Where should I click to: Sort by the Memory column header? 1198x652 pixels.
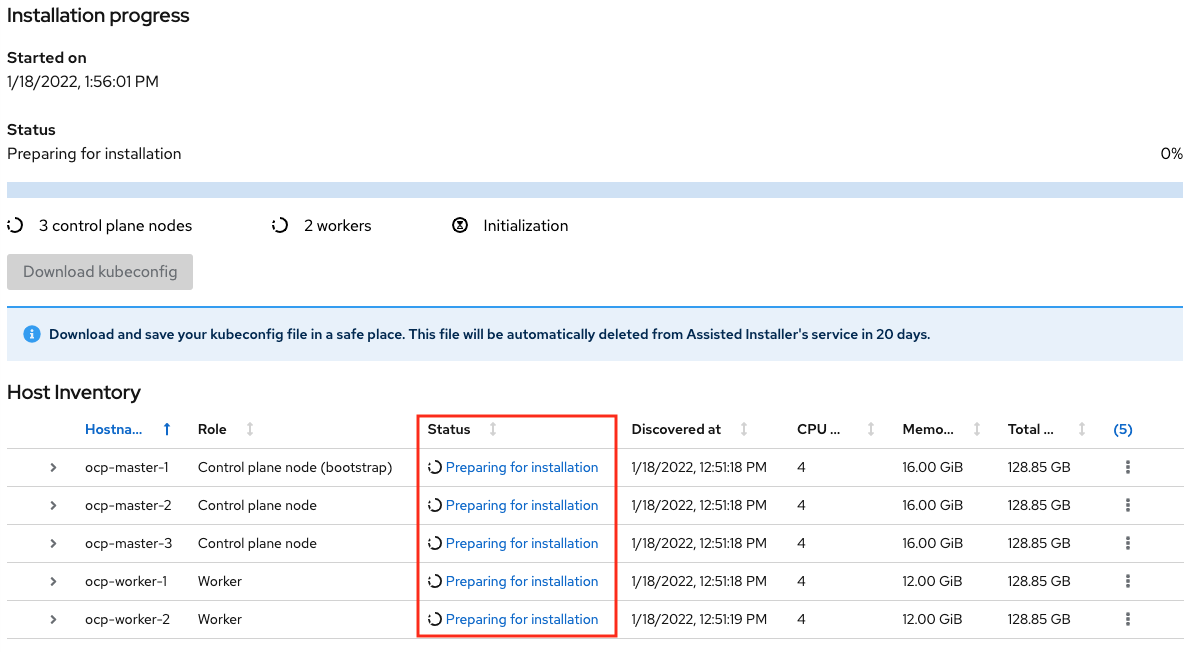(928, 429)
